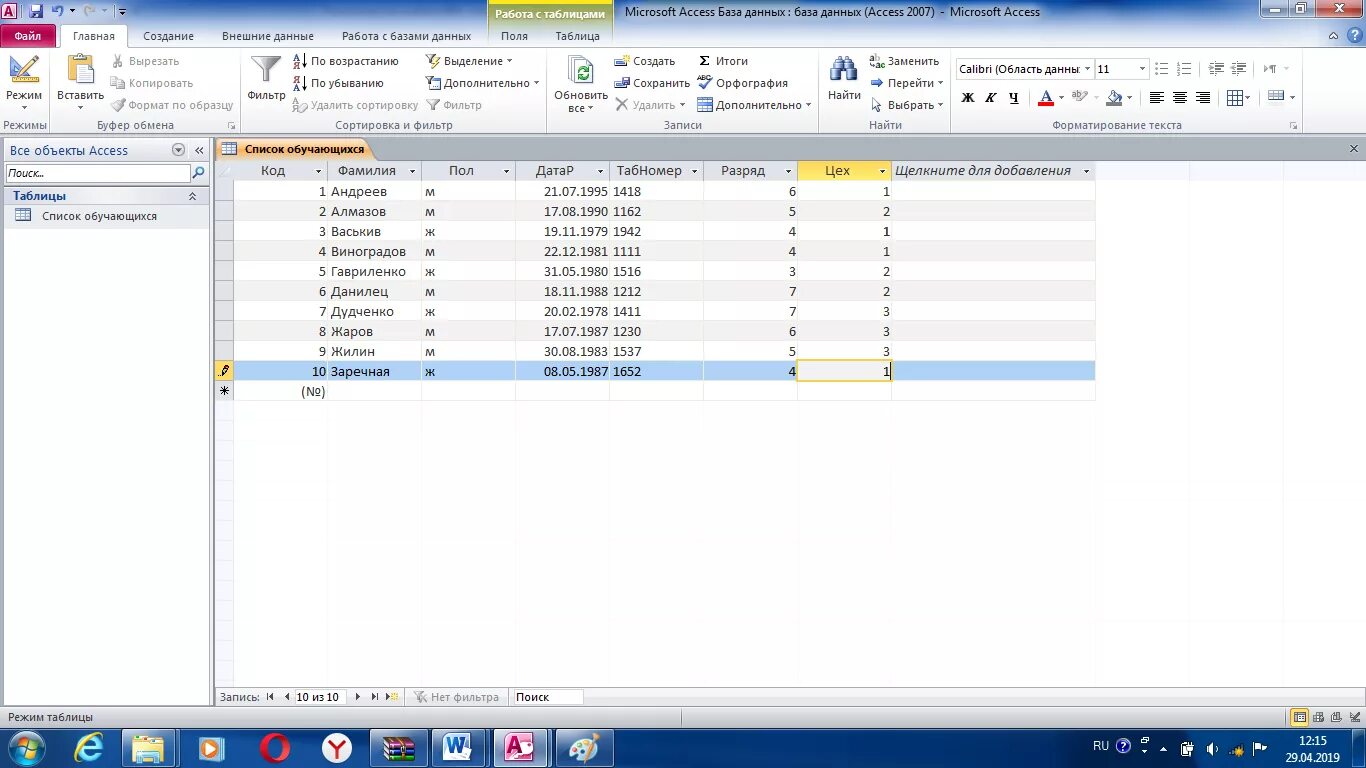Create a new record with Создать

(645, 61)
